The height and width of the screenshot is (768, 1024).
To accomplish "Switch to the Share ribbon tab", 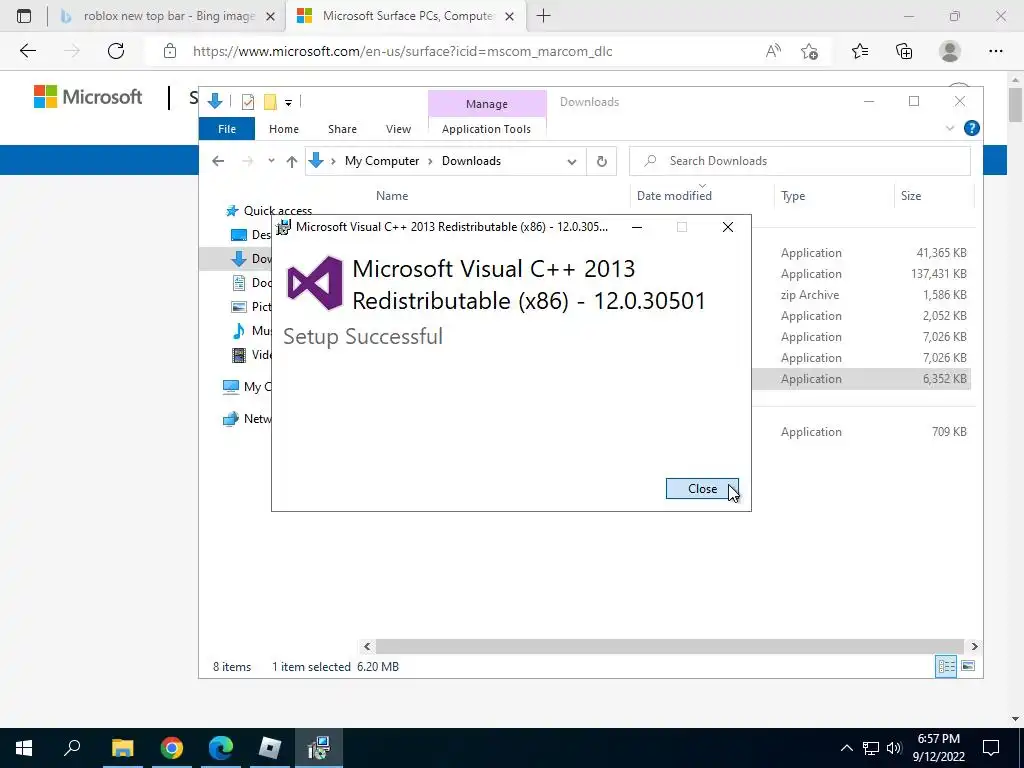I will [342, 129].
